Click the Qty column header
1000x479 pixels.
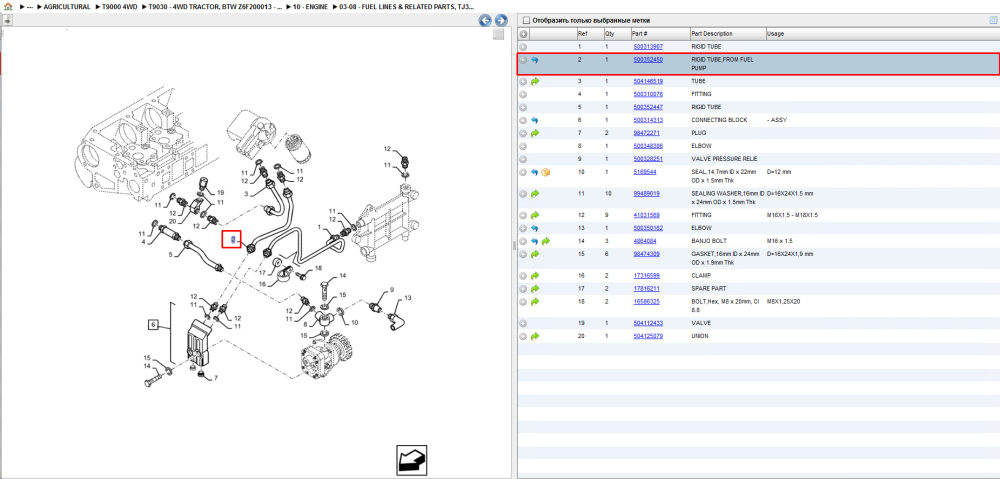616,34
